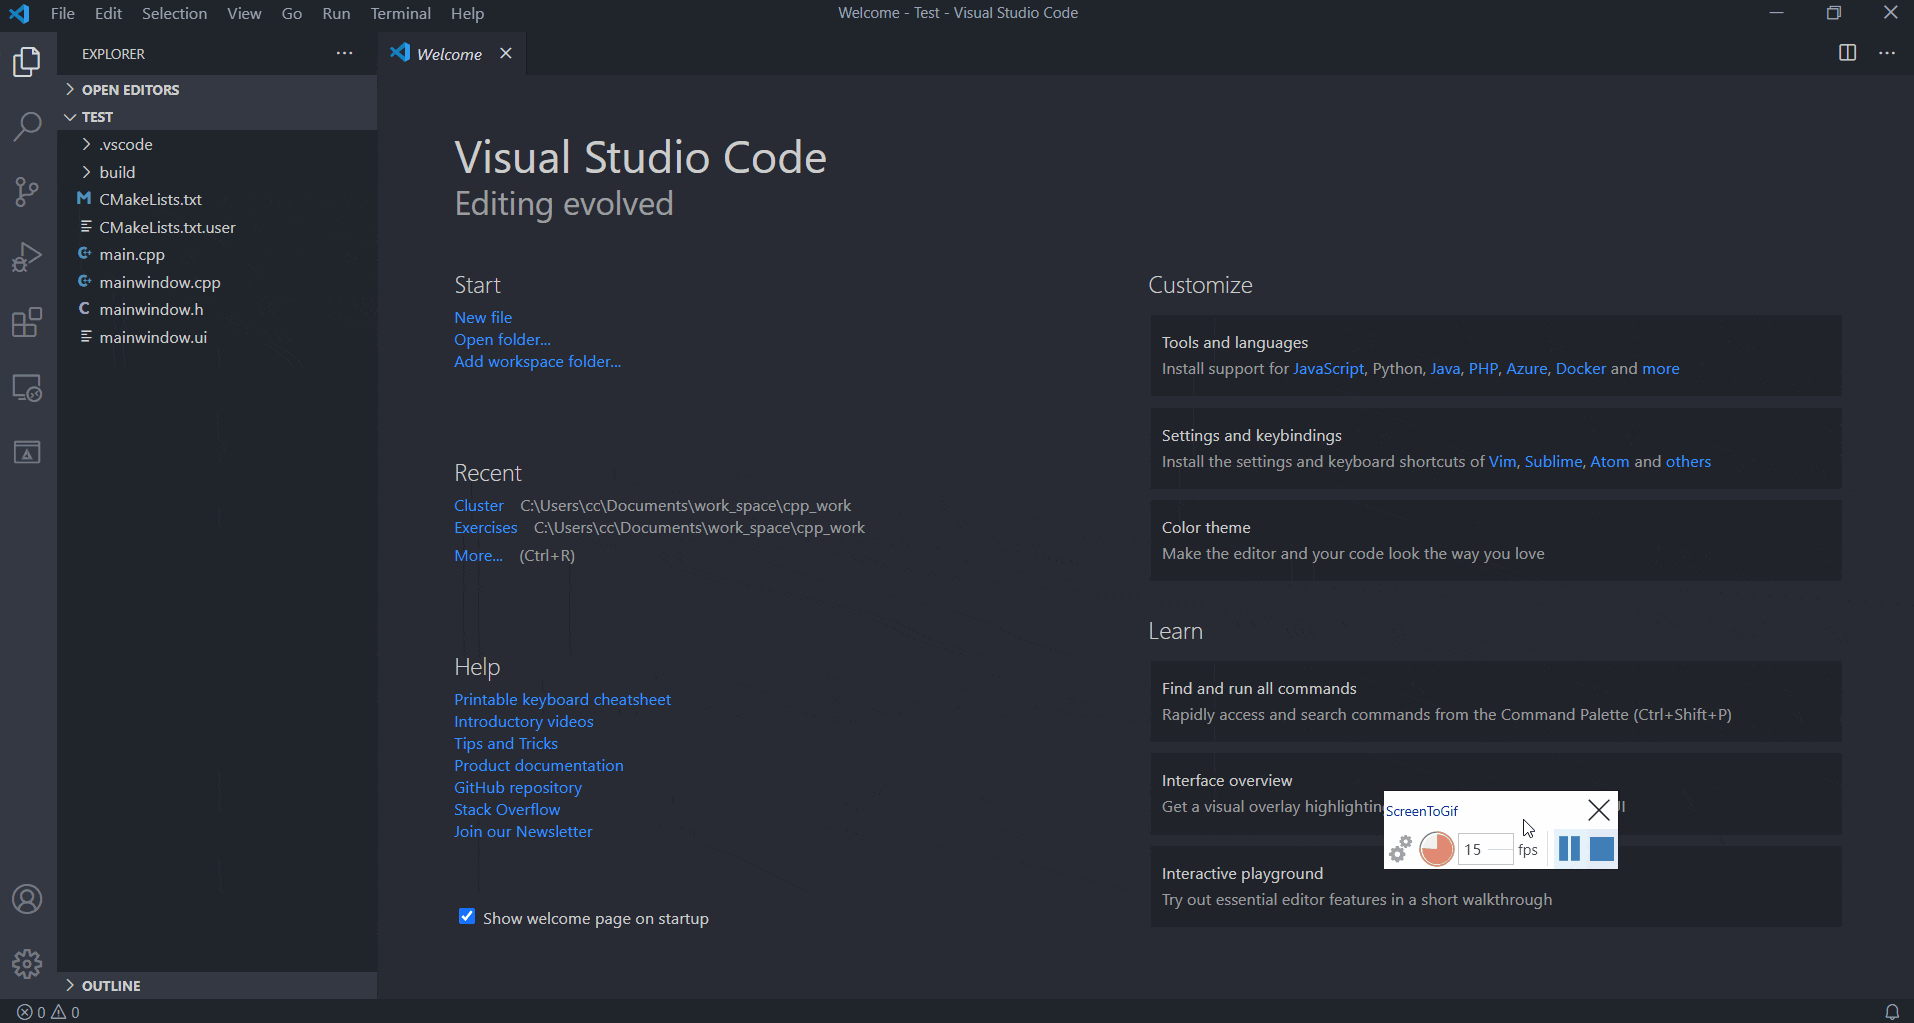
Task: Click the Explorer views and more actions ellipsis
Action: tap(344, 53)
